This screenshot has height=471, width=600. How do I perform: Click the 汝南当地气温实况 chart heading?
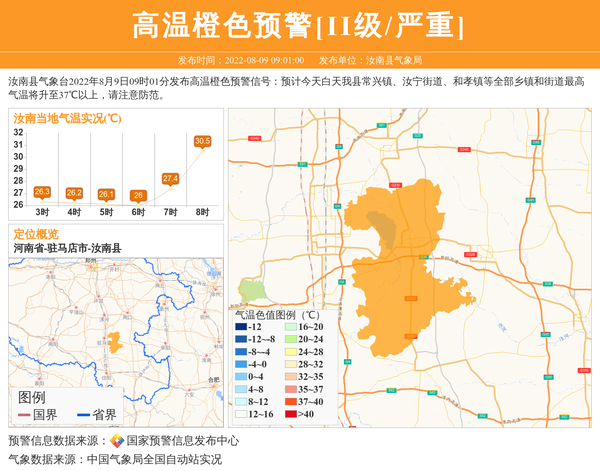[67, 118]
